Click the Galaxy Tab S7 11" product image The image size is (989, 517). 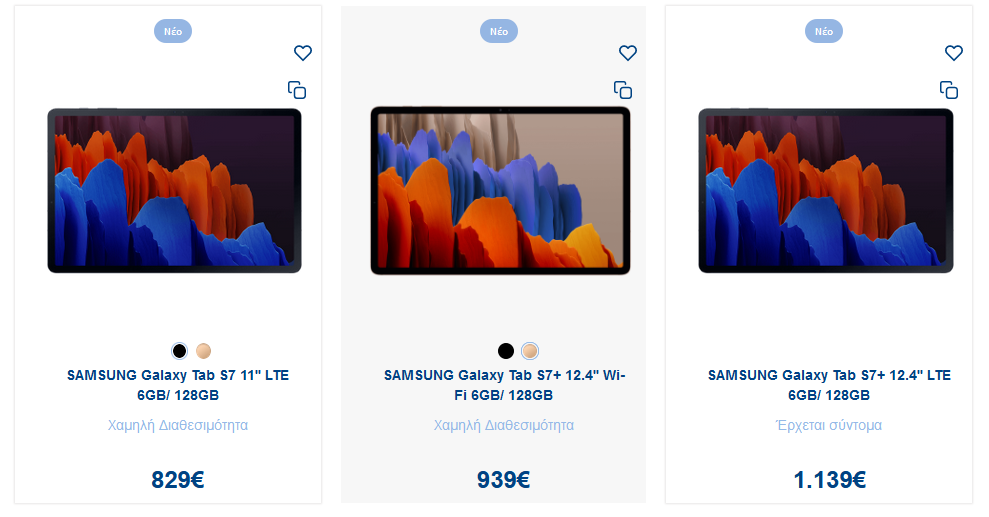pos(175,190)
